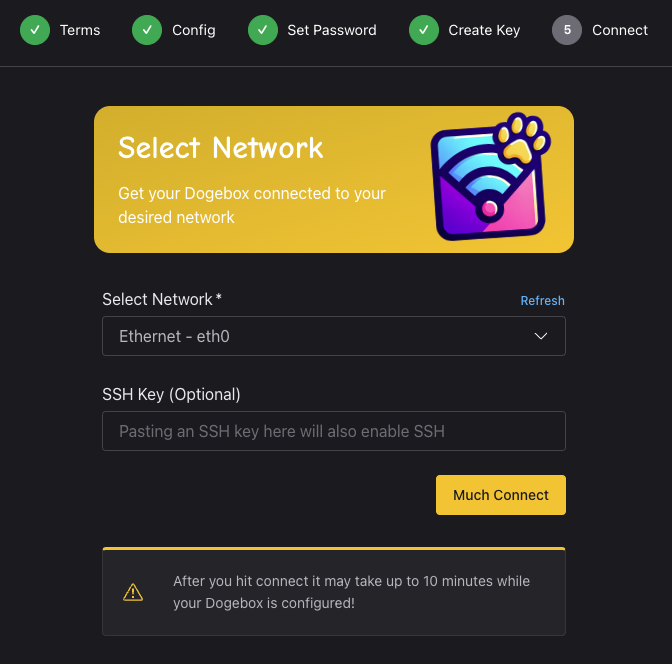Open the Create Key step label
This screenshot has width=672, height=664.
[484, 30]
